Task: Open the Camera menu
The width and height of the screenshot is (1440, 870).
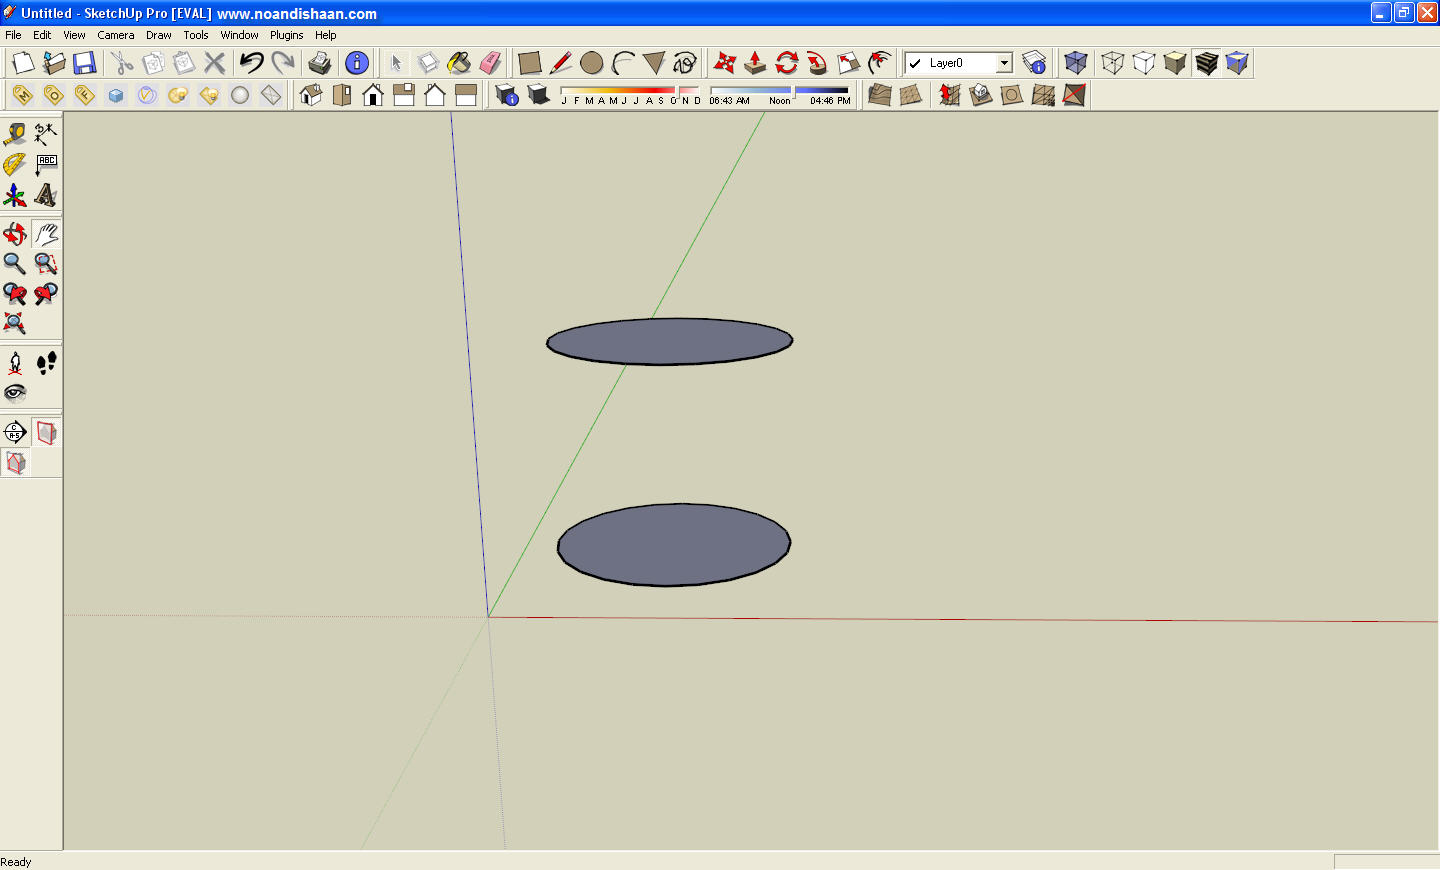Action: point(116,35)
